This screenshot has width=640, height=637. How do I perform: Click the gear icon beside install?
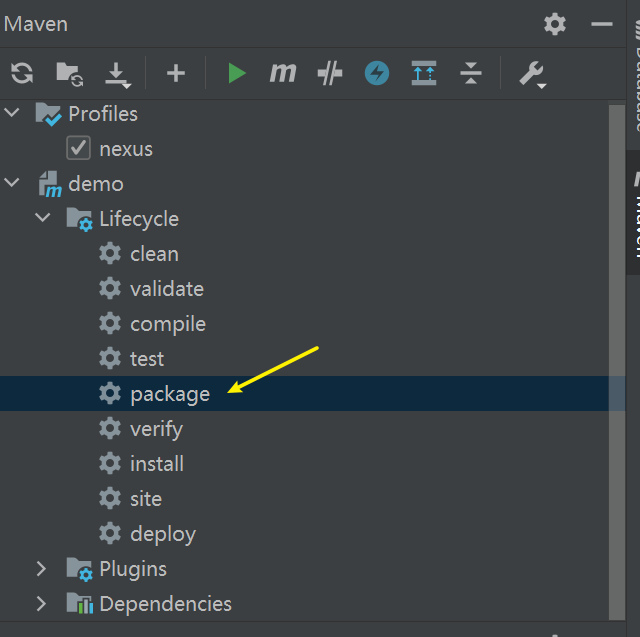pos(110,464)
